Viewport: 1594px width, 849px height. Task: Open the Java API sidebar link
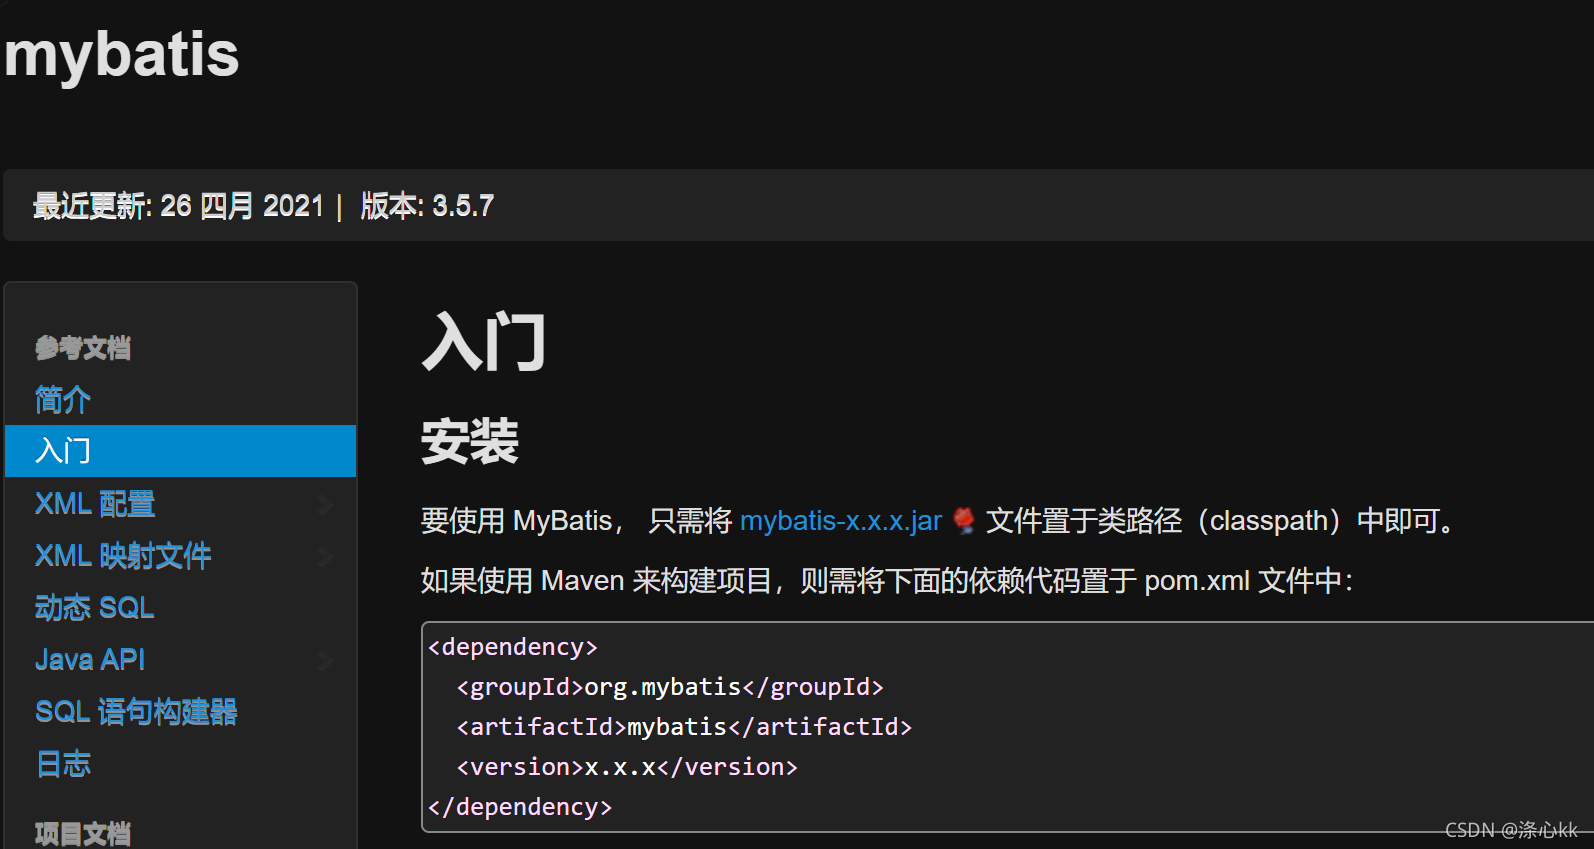90,660
